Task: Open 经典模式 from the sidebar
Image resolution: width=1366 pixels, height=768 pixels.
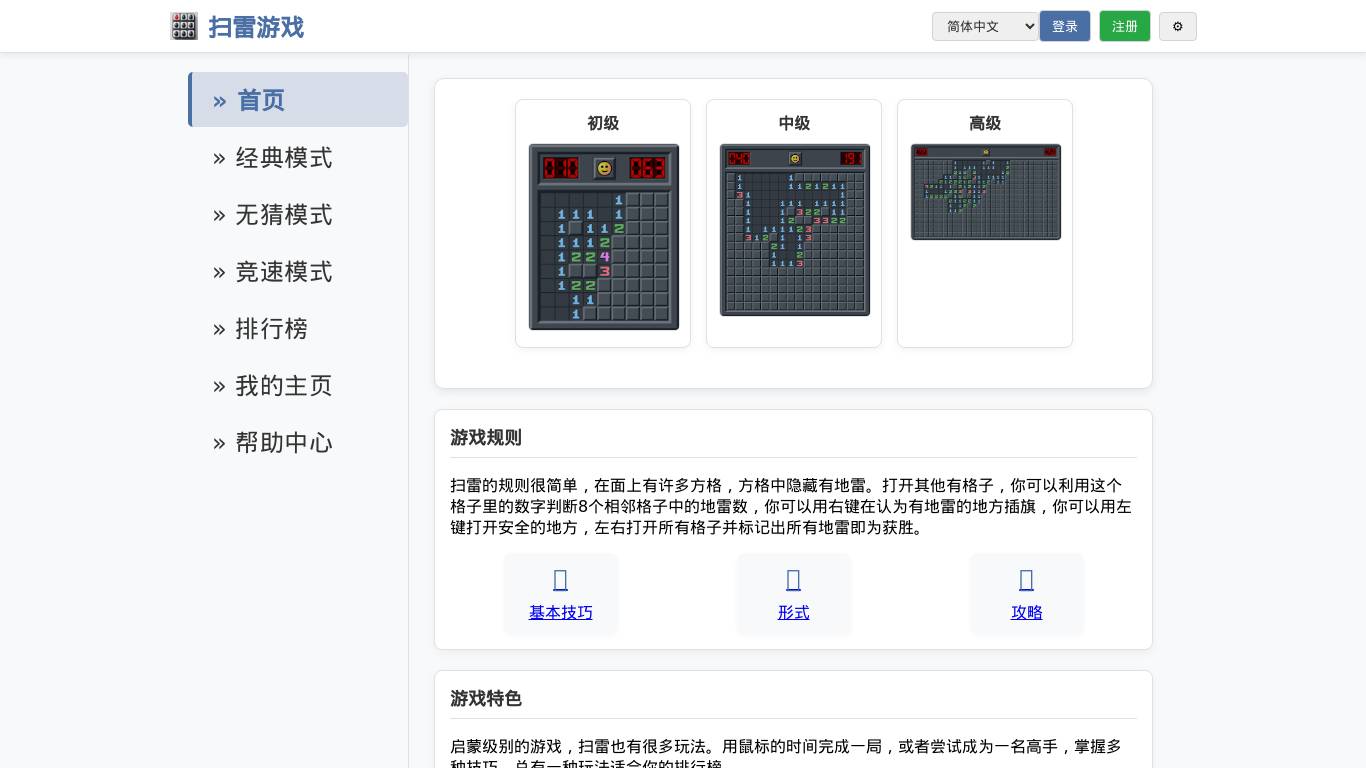Action: [284, 158]
